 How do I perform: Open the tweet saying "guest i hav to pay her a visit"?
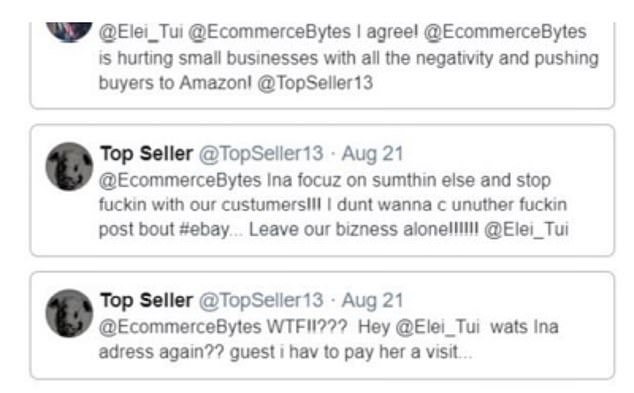tap(322, 325)
